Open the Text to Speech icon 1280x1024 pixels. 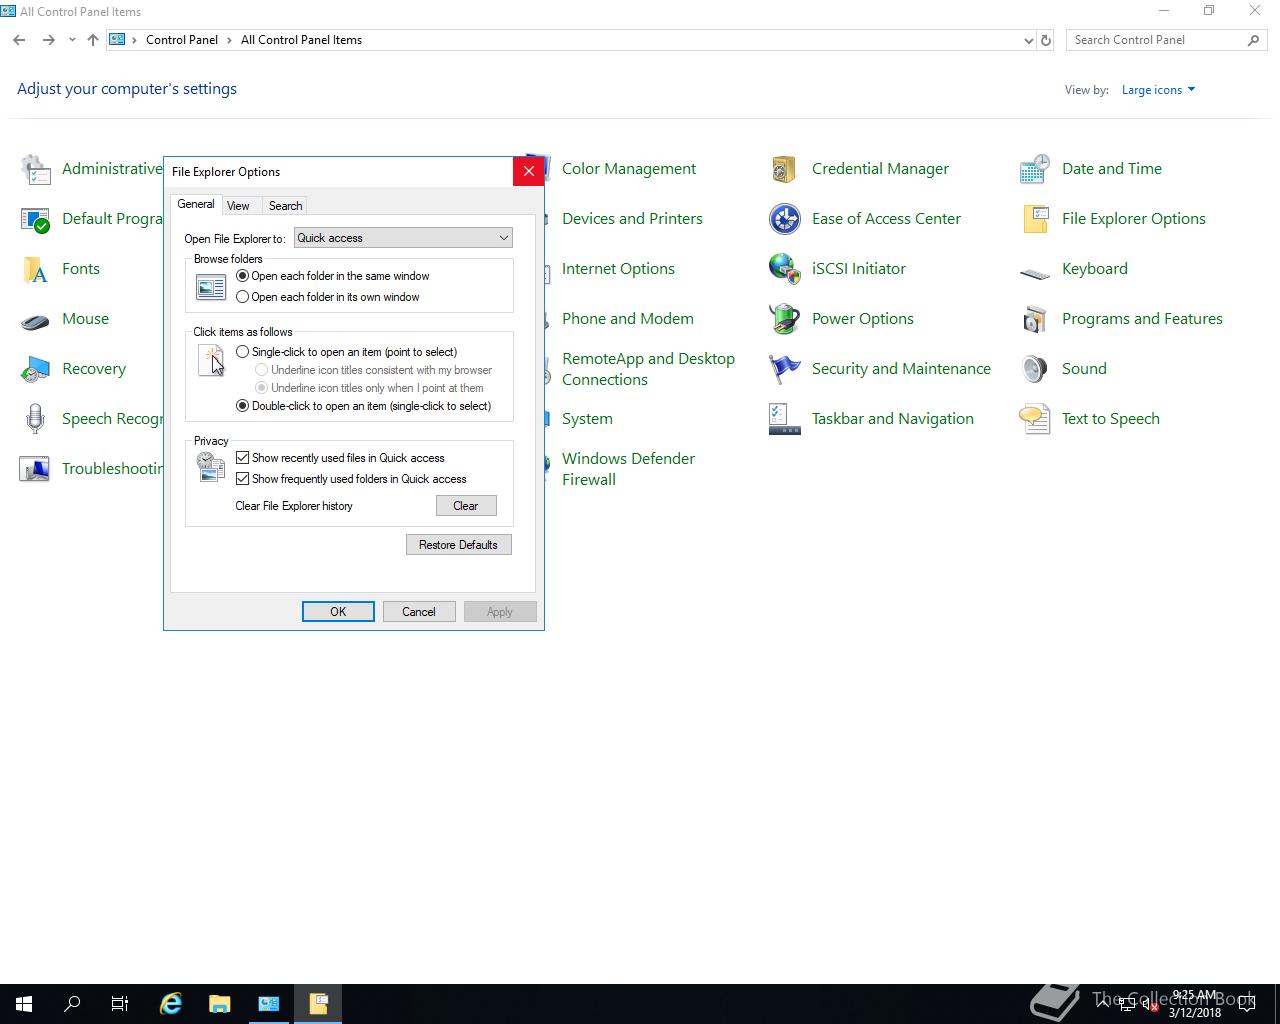[1035, 419]
